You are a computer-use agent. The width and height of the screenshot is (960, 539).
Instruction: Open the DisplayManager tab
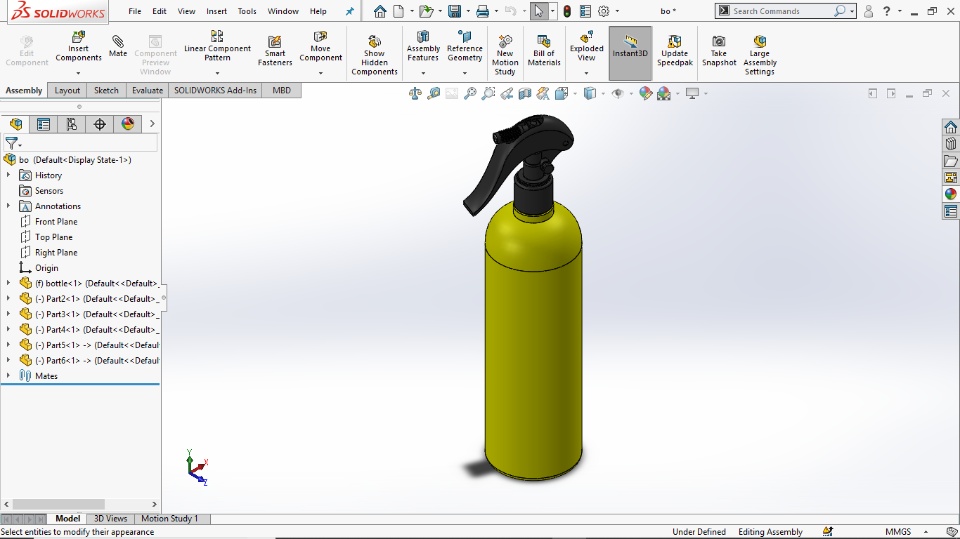pyautogui.click(x=127, y=124)
